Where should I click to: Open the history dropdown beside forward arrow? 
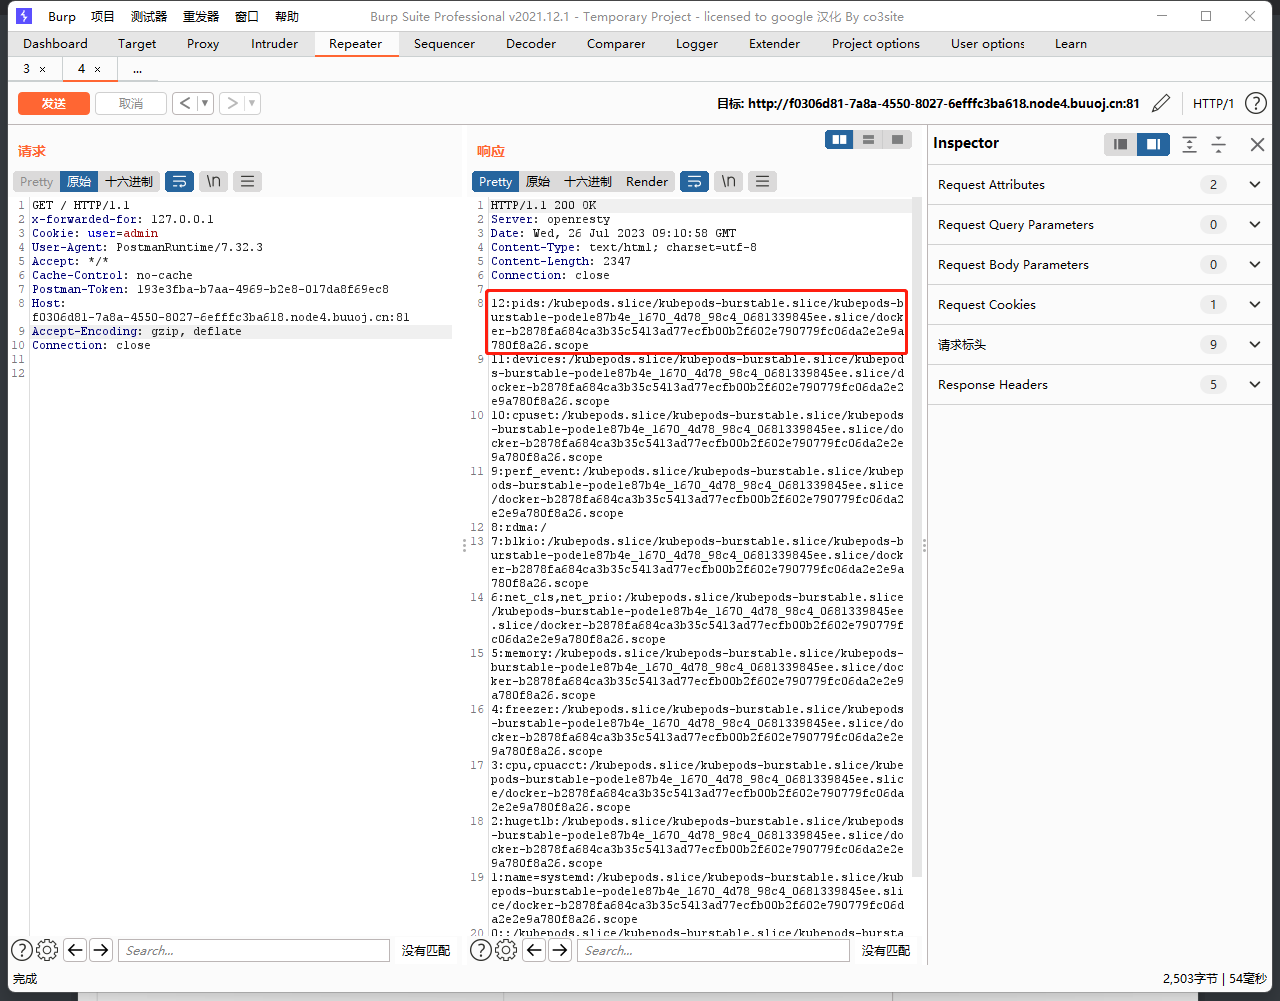coord(252,103)
